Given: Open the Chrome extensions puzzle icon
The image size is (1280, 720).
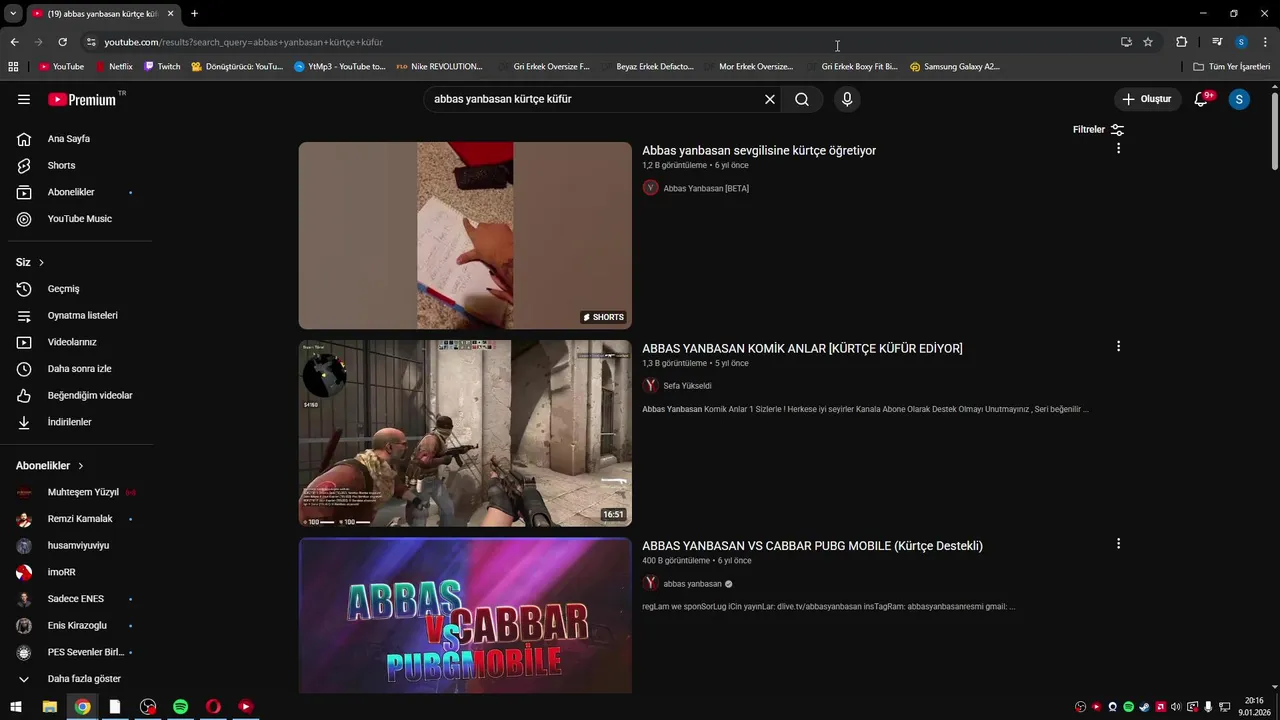Looking at the screenshot, I should click(1181, 42).
